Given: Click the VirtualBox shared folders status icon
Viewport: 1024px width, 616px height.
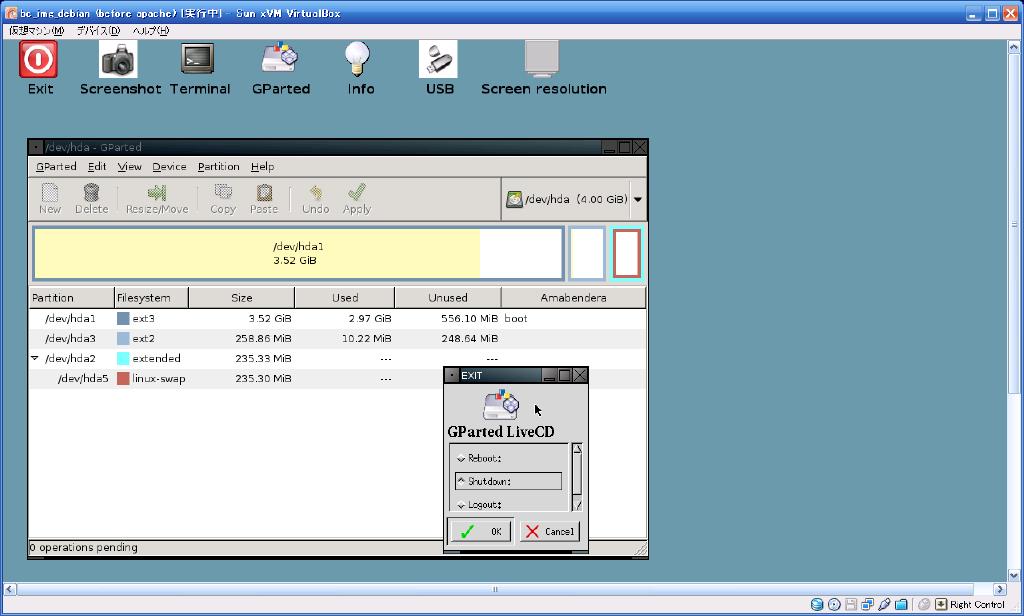Looking at the screenshot, I should coord(902,604).
